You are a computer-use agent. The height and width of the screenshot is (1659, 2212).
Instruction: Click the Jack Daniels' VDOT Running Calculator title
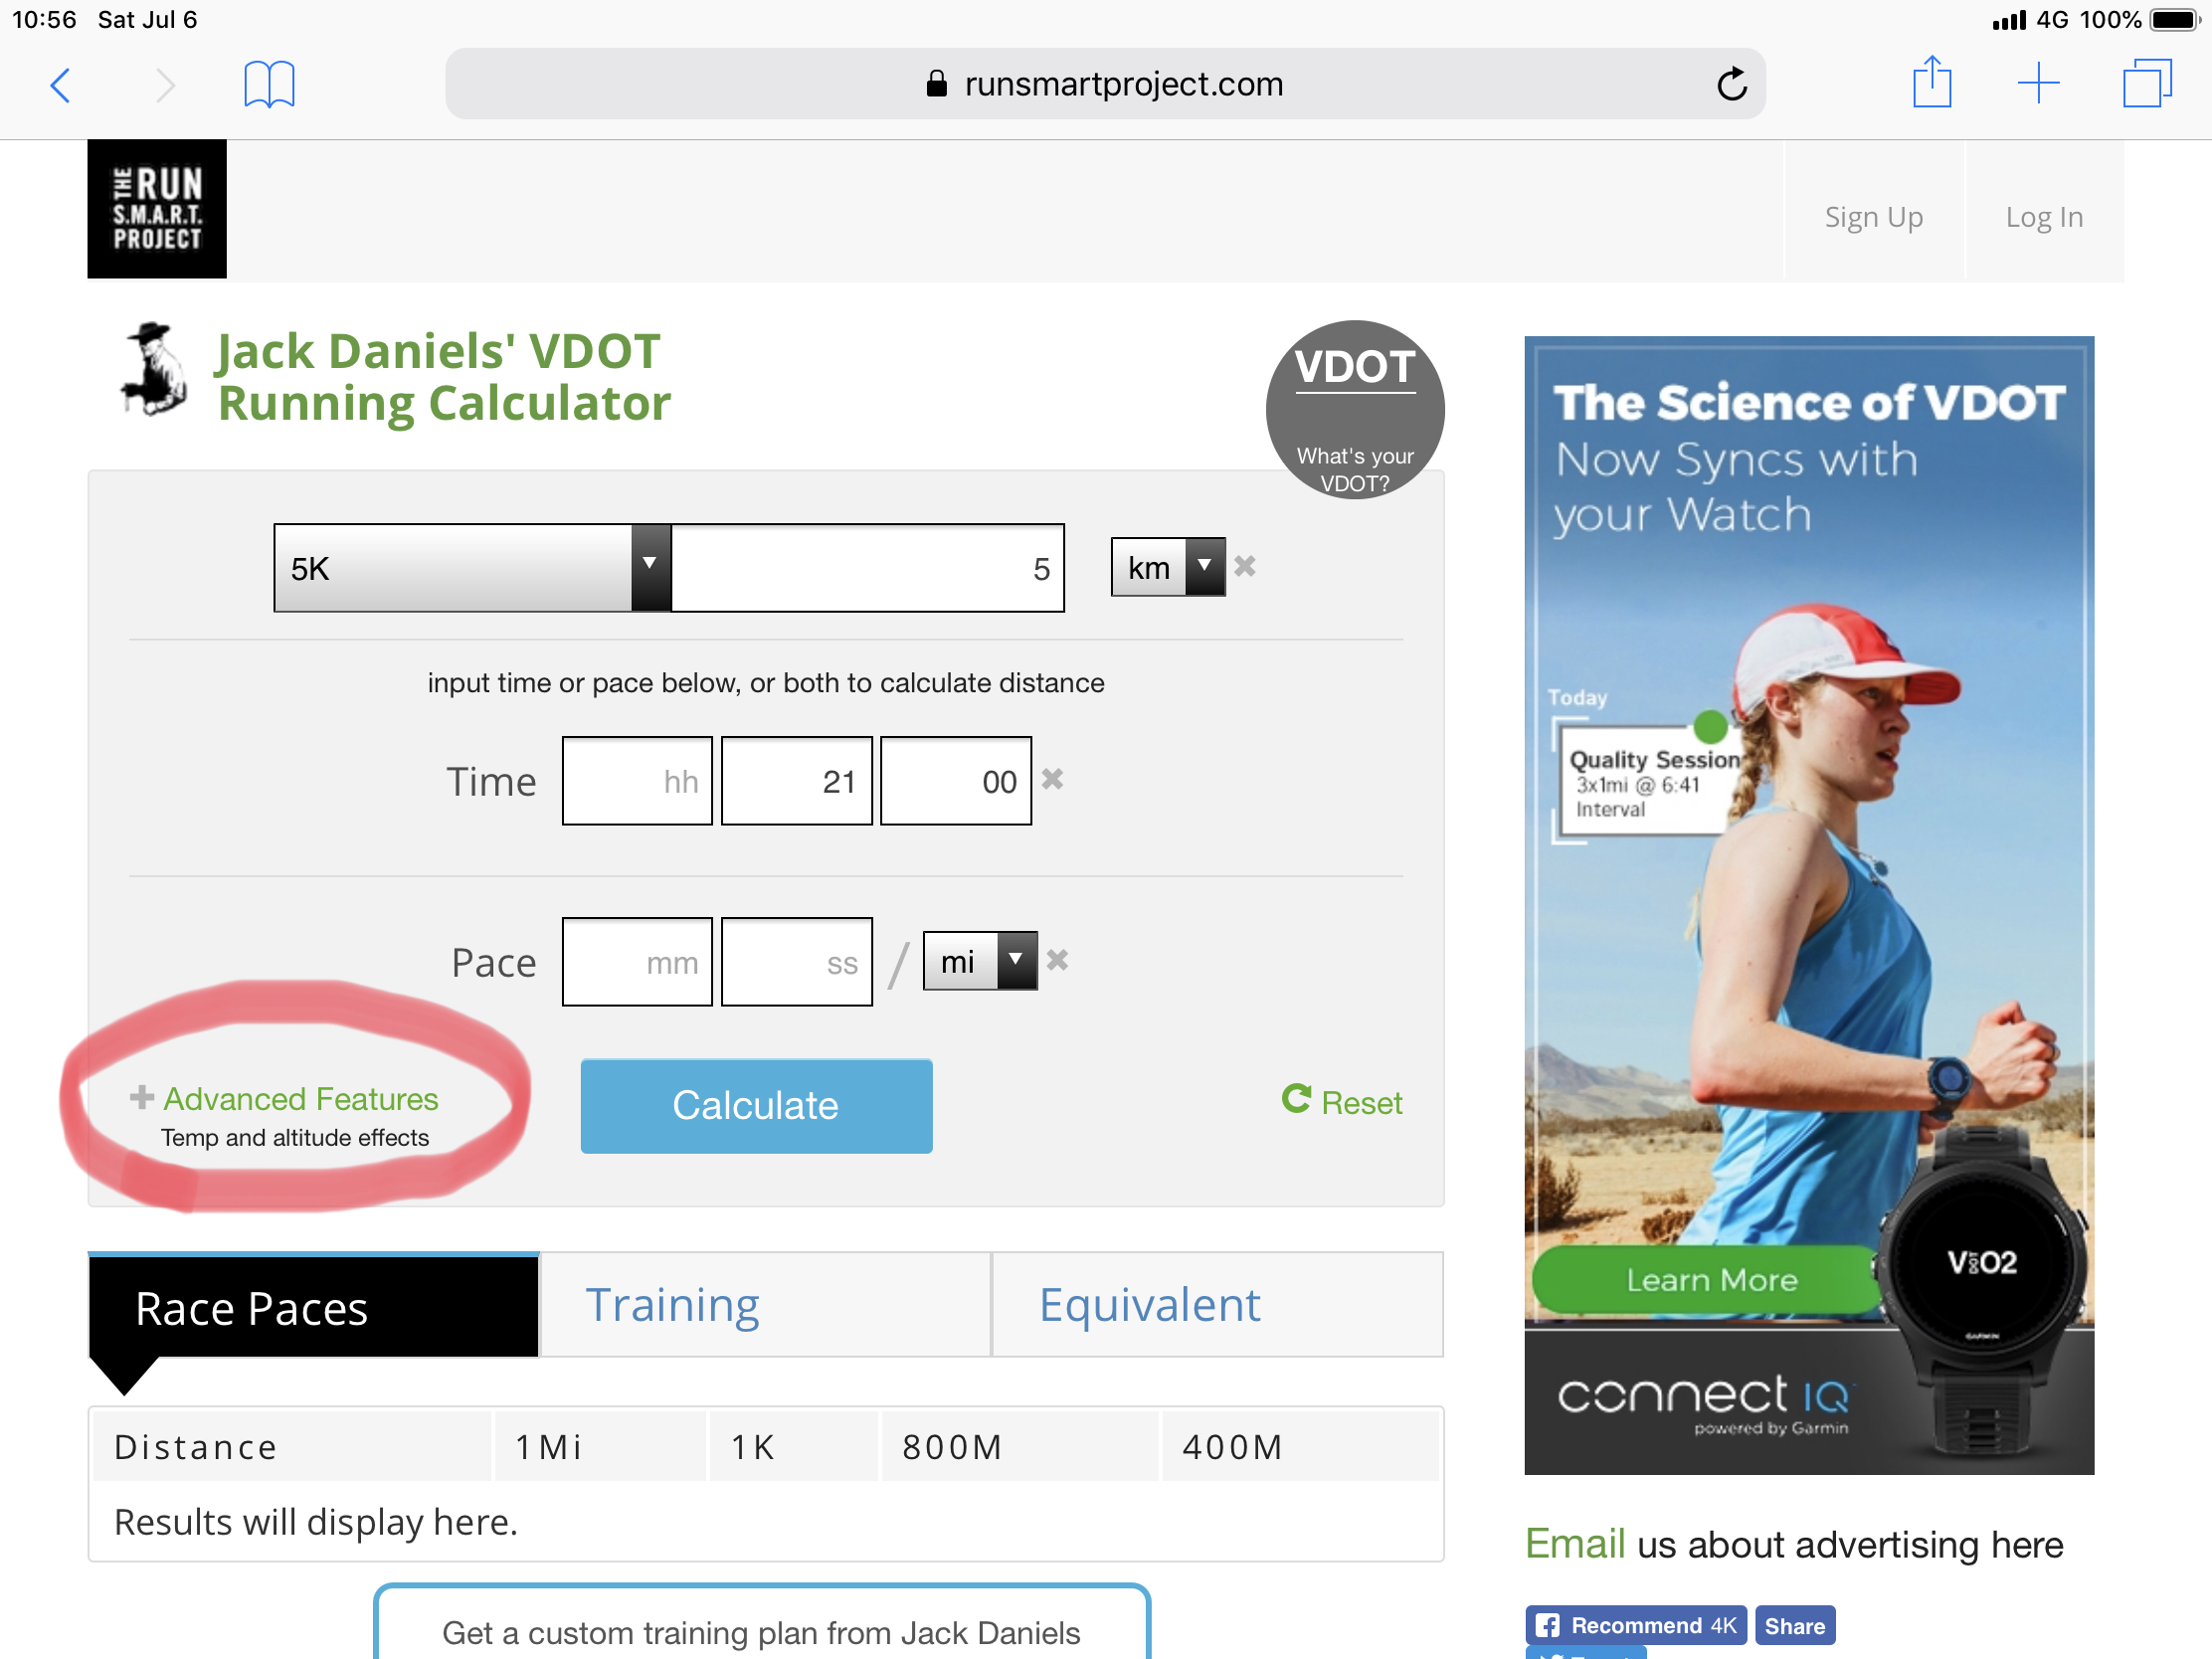pyautogui.click(x=443, y=376)
